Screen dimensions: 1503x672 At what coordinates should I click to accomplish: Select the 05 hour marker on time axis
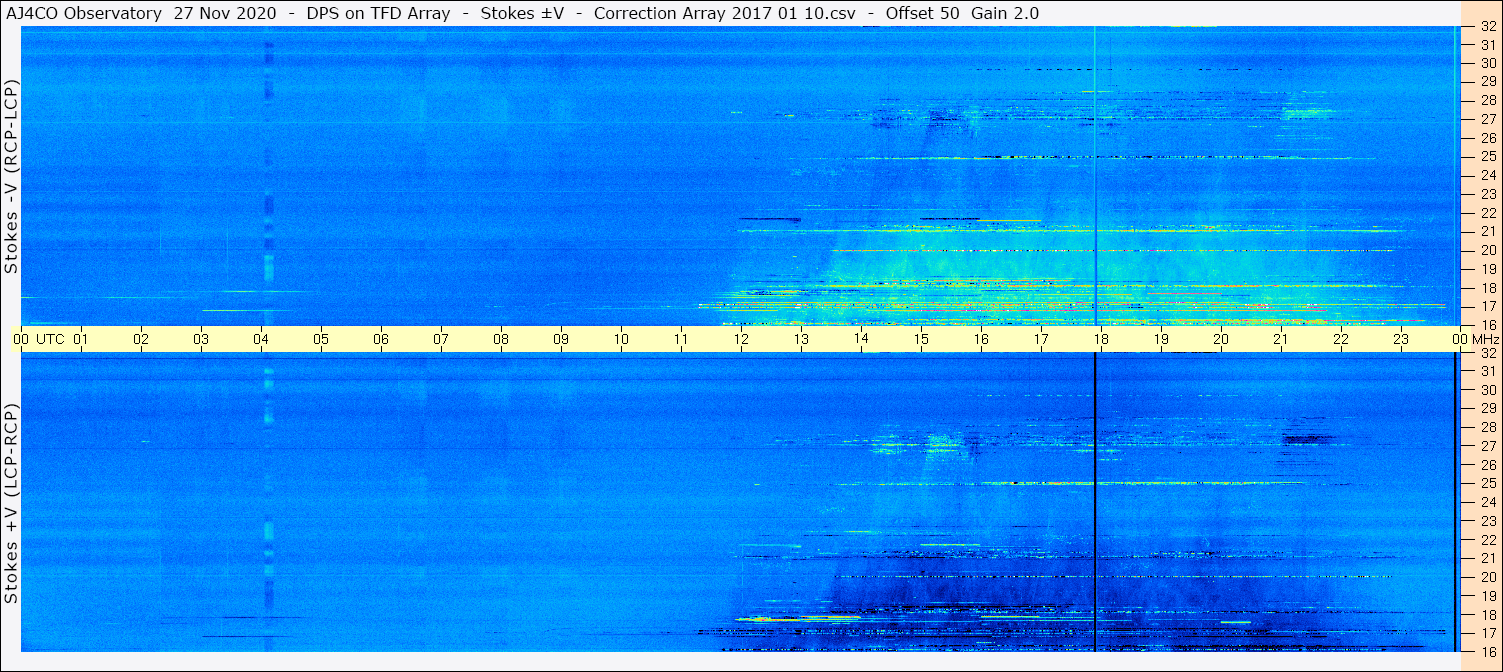321,339
